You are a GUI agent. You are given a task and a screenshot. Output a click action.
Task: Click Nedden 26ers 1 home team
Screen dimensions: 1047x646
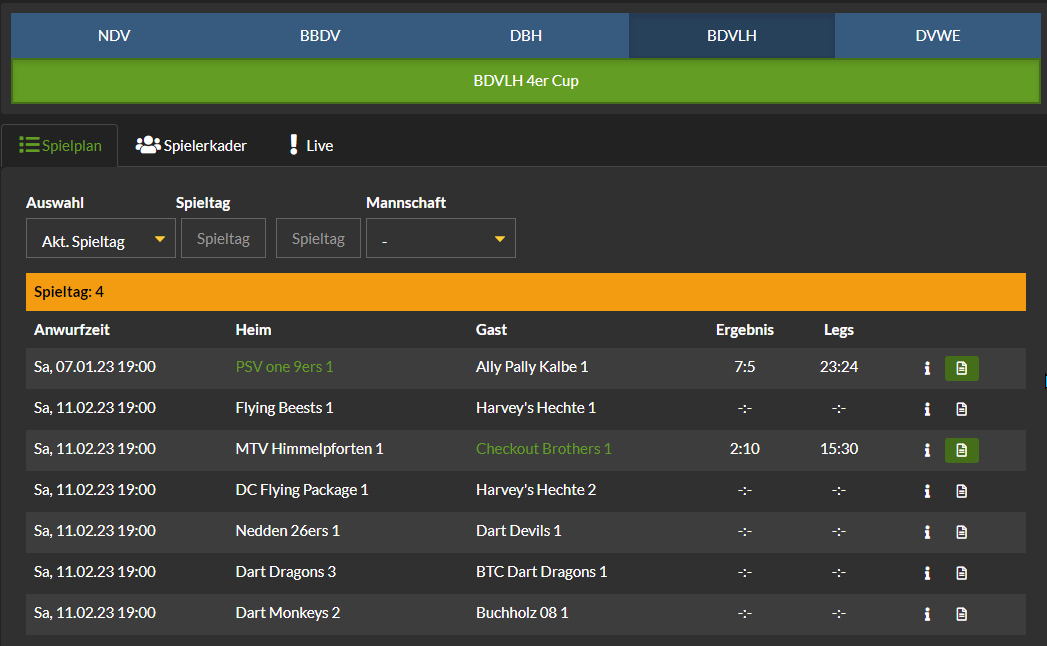point(288,530)
